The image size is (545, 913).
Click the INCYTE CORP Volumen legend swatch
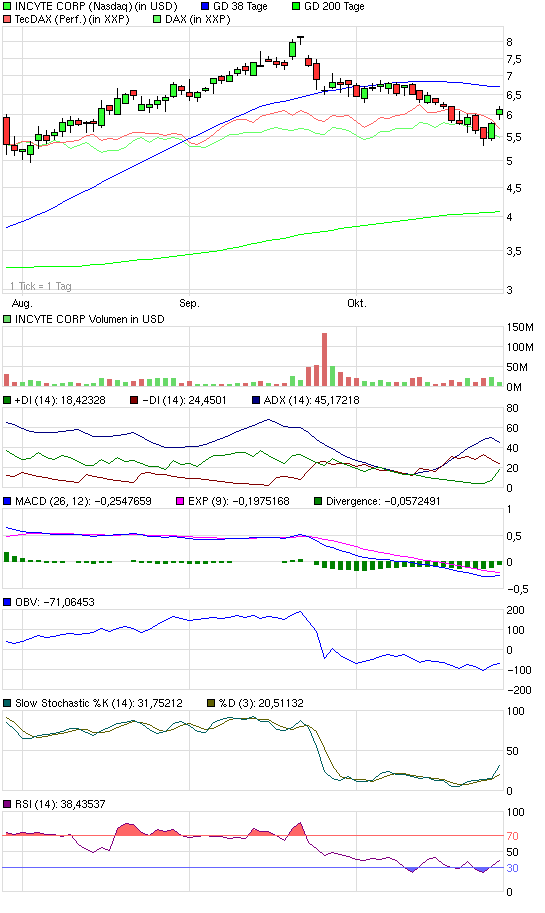click(7, 319)
